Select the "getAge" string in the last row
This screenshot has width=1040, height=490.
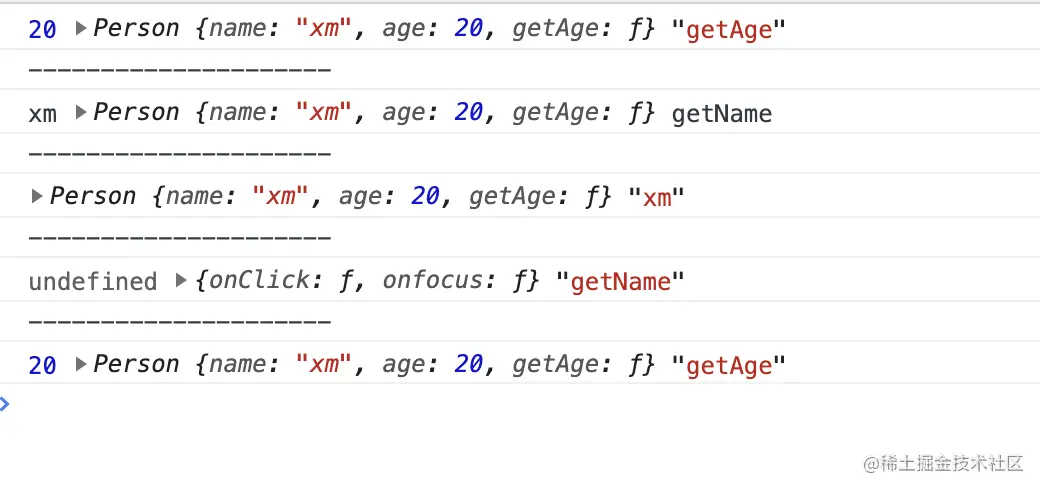click(x=729, y=366)
